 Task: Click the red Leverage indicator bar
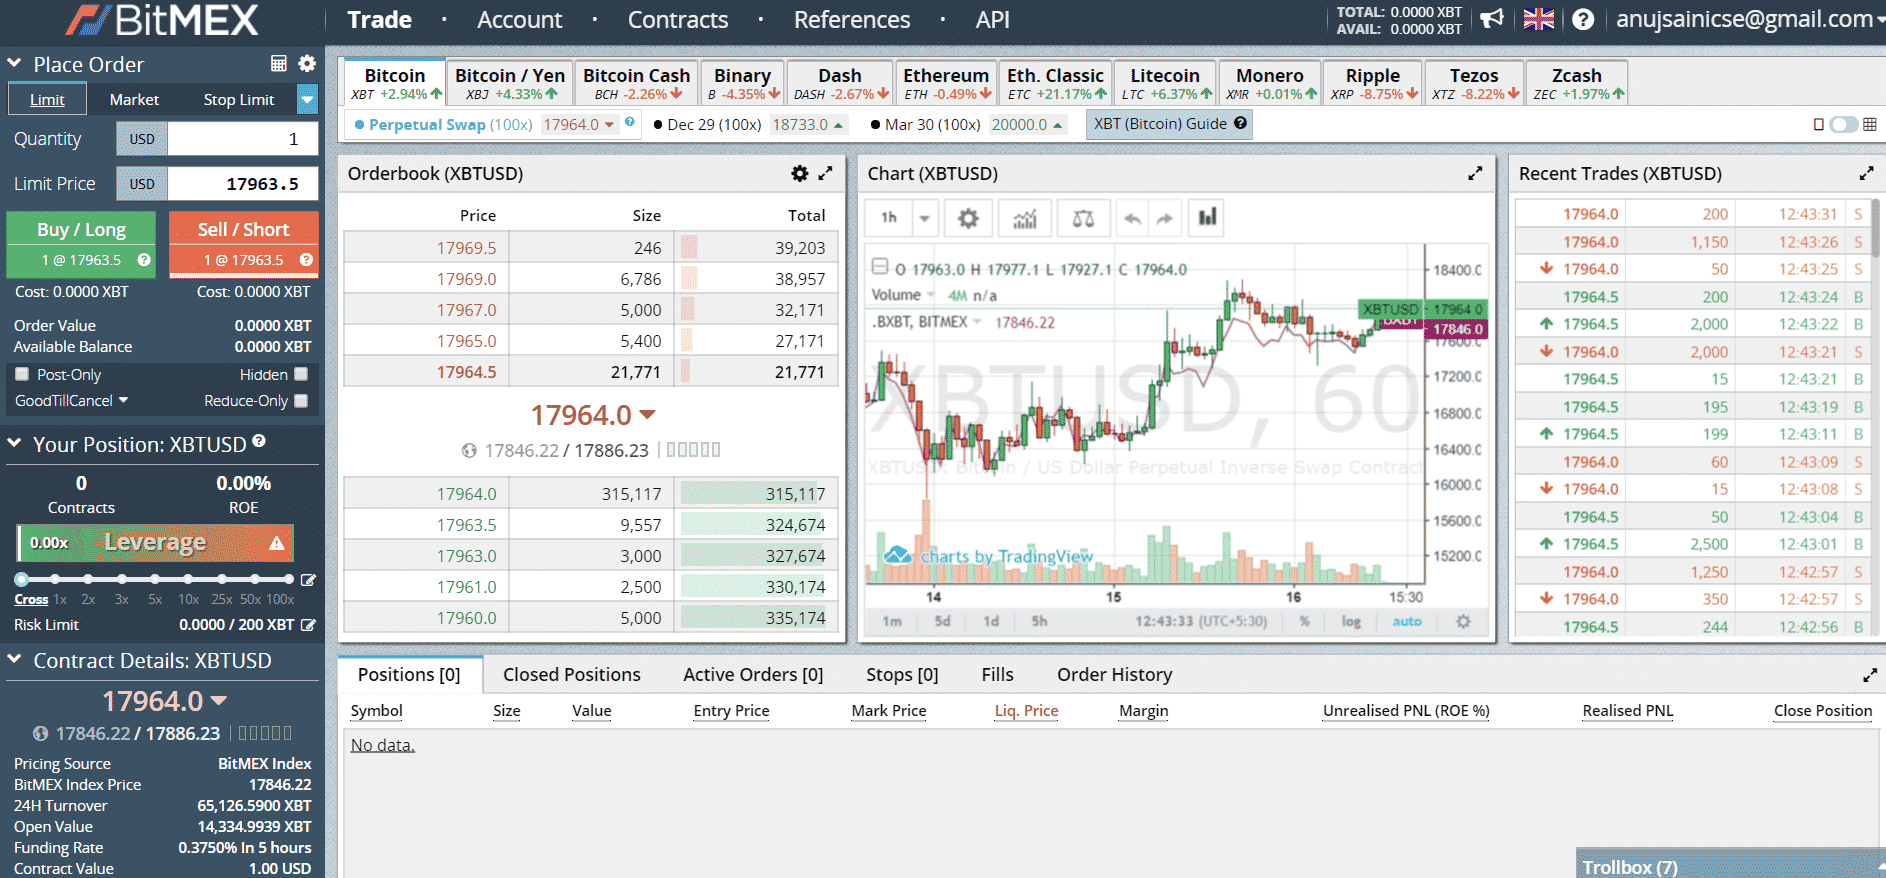[x=156, y=543]
